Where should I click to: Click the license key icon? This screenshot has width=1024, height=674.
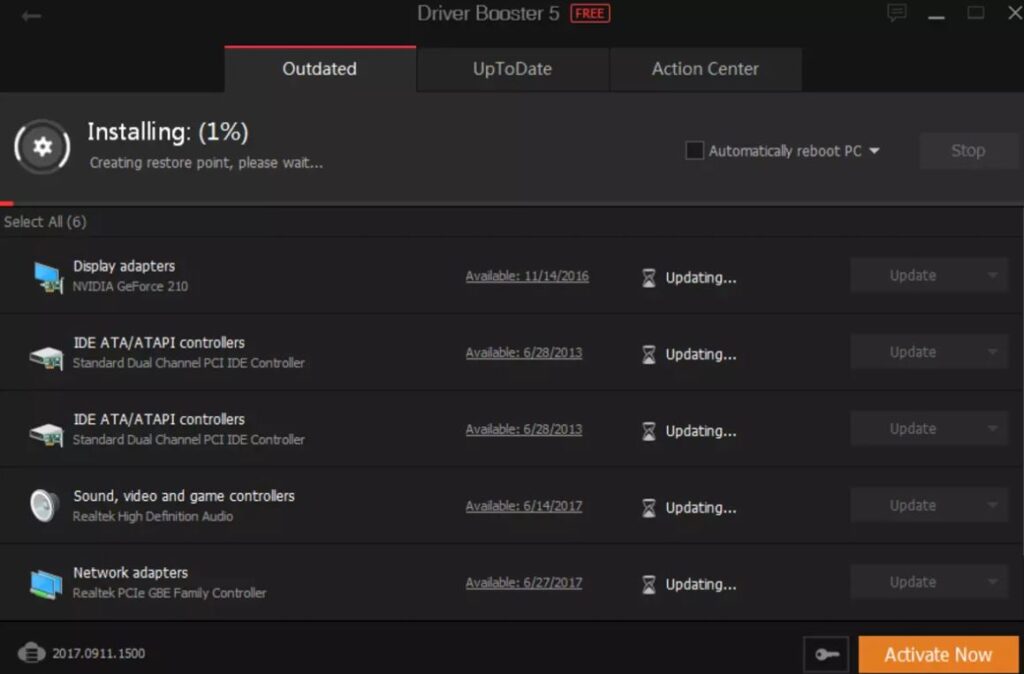[826, 655]
